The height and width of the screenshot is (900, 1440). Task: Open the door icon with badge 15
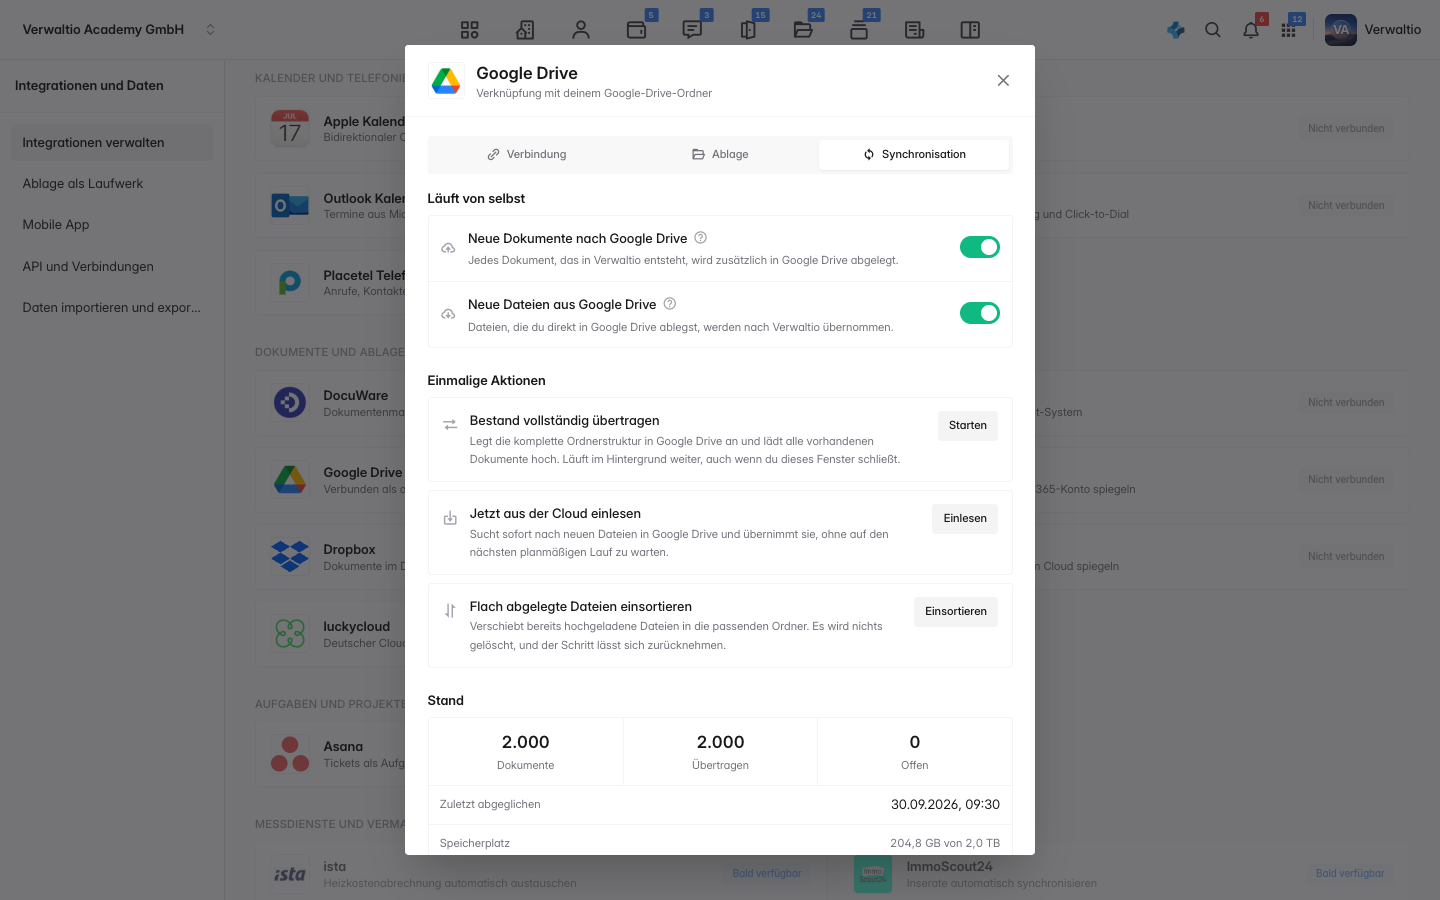coord(748,30)
